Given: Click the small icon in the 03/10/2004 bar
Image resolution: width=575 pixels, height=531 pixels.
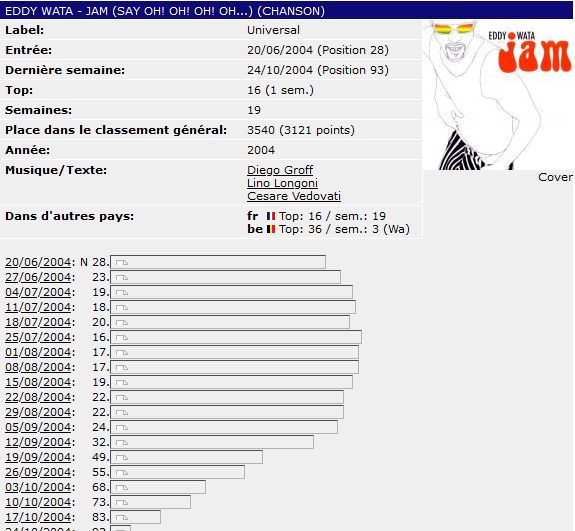Looking at the screenshot, I should pos(122,487).
